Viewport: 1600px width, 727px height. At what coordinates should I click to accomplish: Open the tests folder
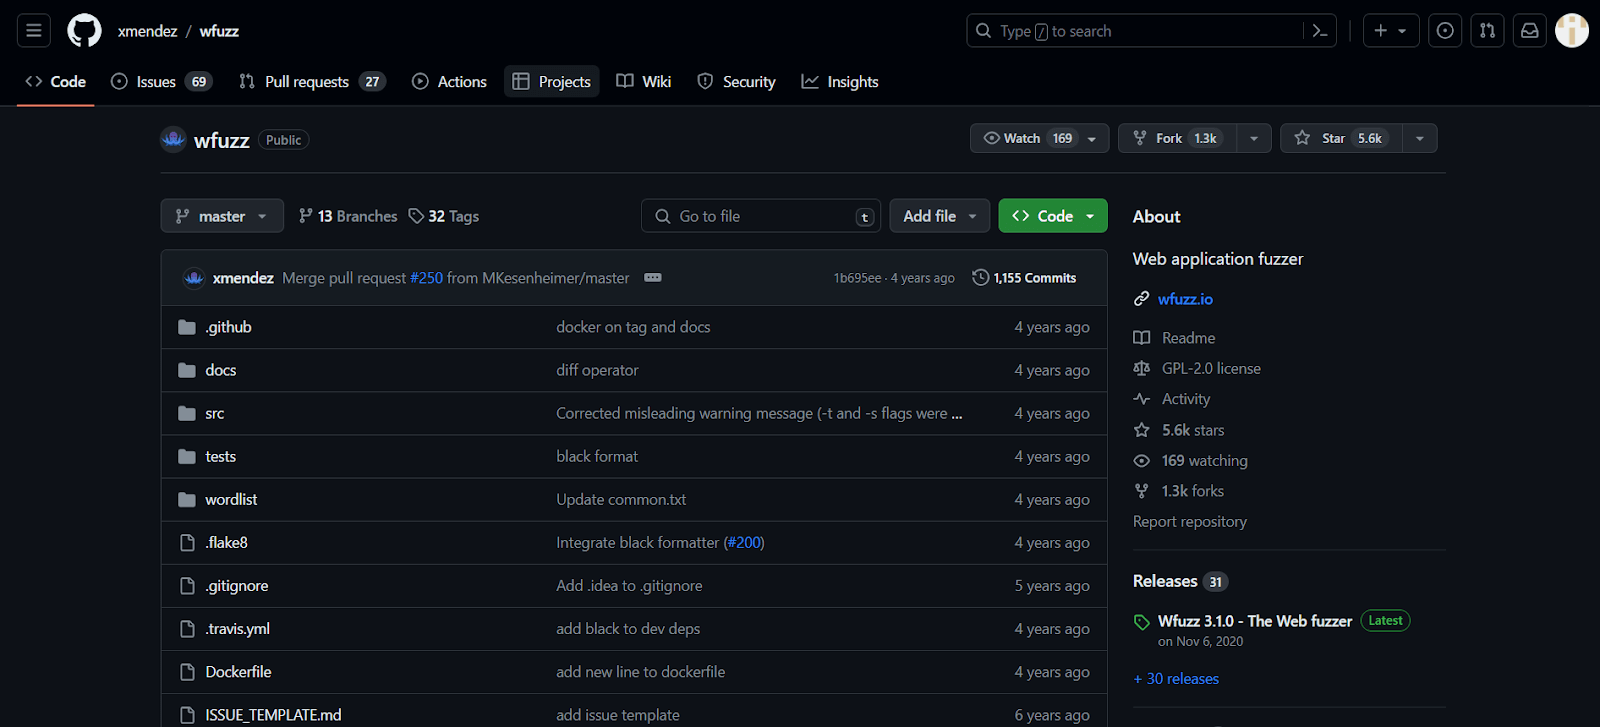point(221,456)
